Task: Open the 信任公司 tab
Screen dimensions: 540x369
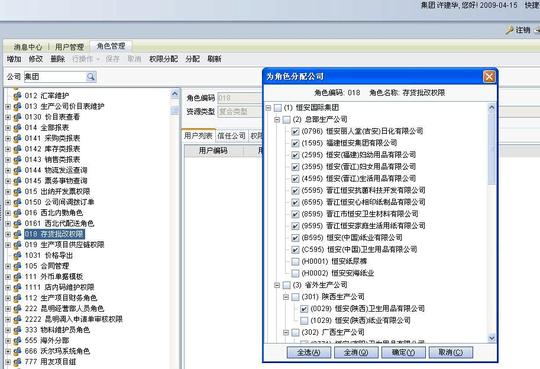Action: tap(231, 136)
